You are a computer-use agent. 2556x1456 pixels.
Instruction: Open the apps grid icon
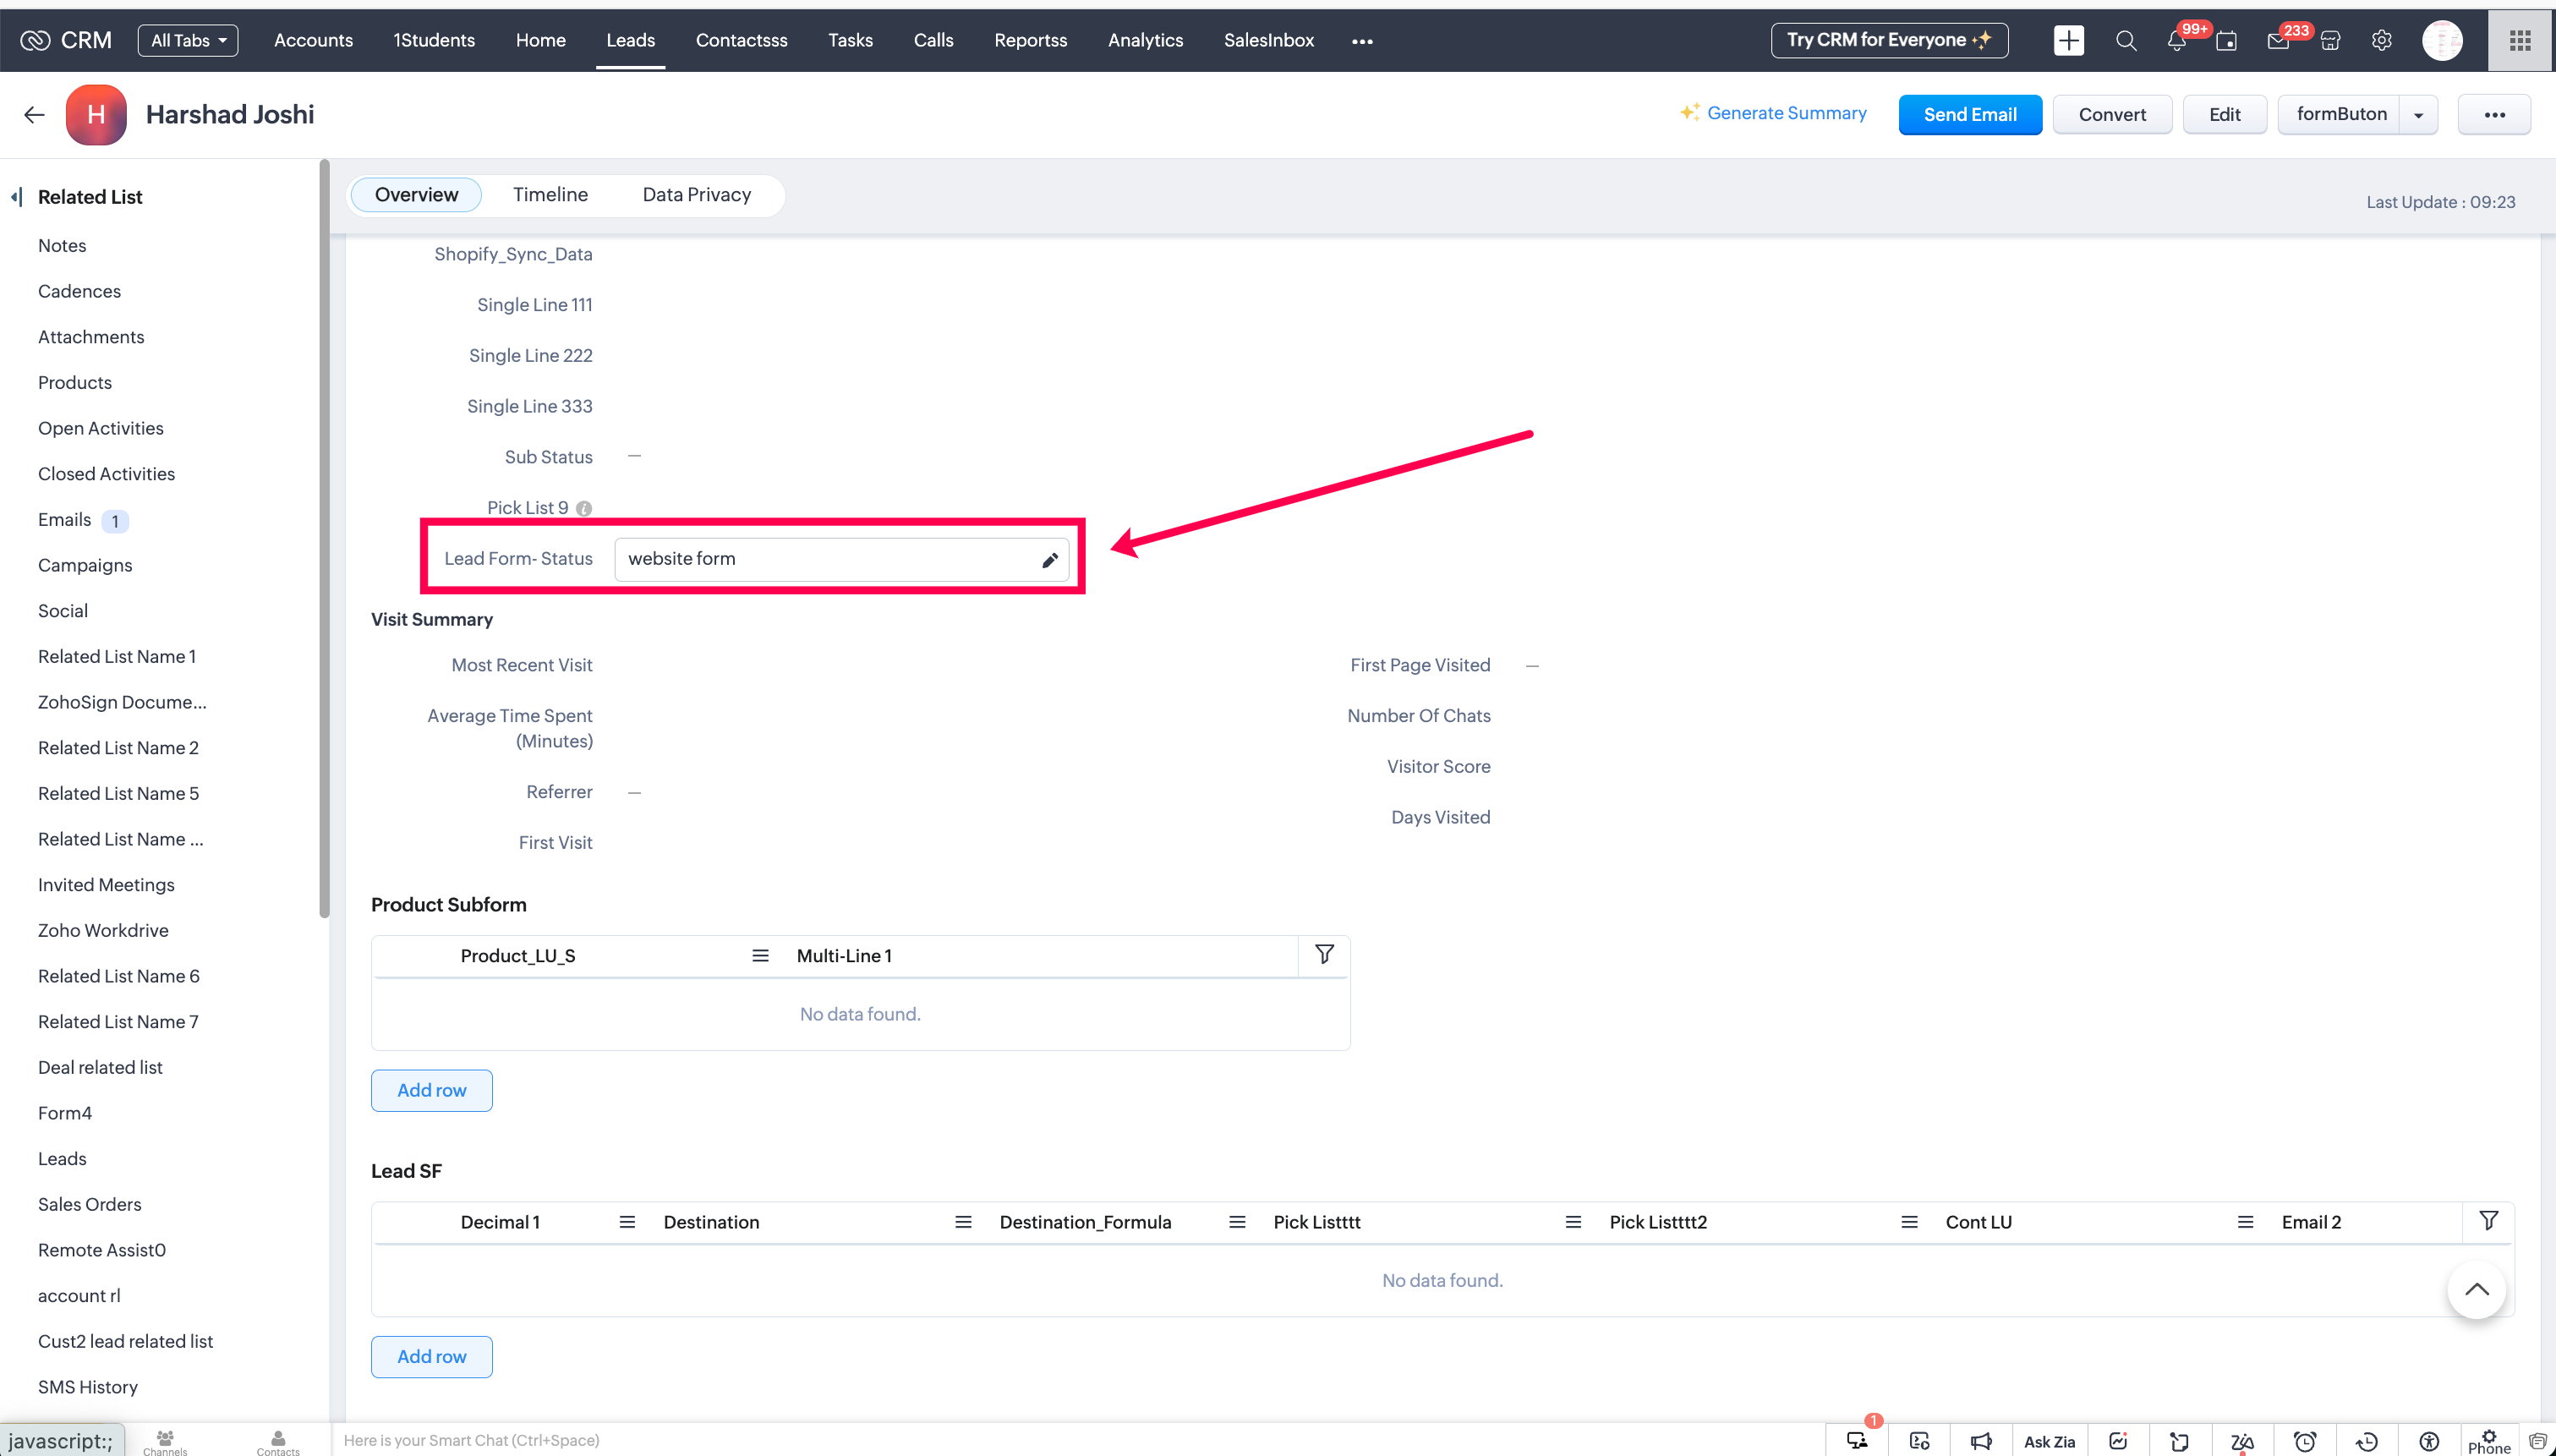tap(2520, 41)
